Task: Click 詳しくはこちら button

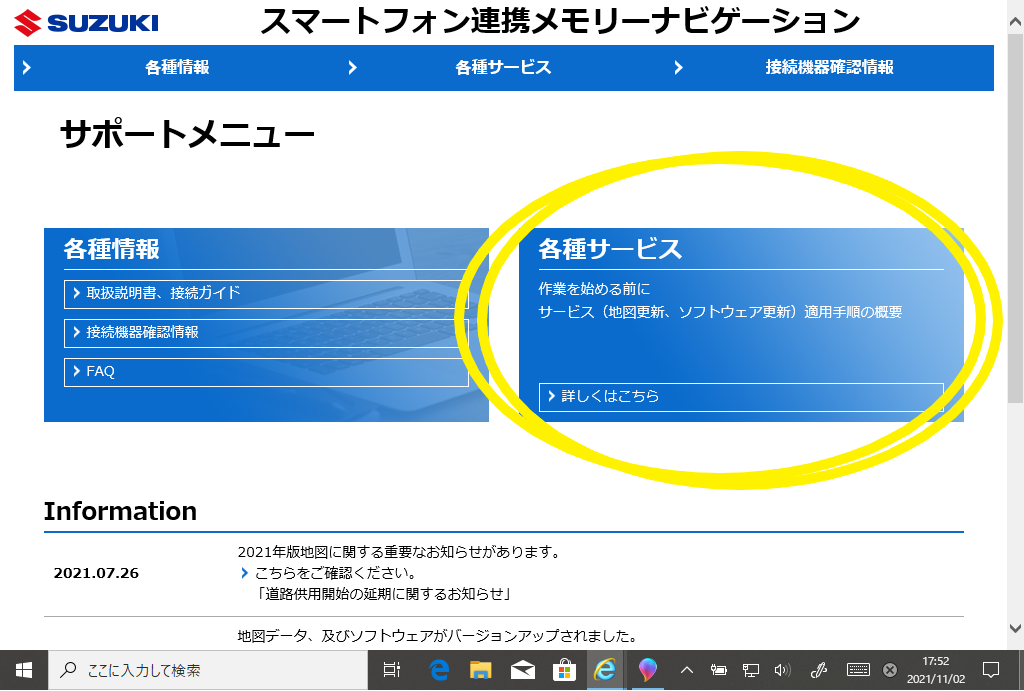Action: 741,397
